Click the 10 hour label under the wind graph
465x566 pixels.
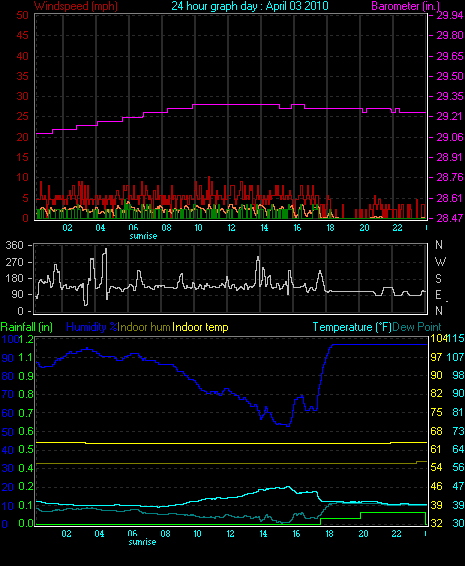(199, 228)
